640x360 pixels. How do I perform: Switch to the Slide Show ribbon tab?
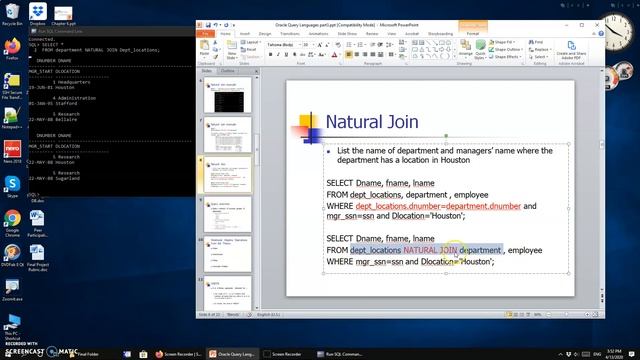click(347, 34)
